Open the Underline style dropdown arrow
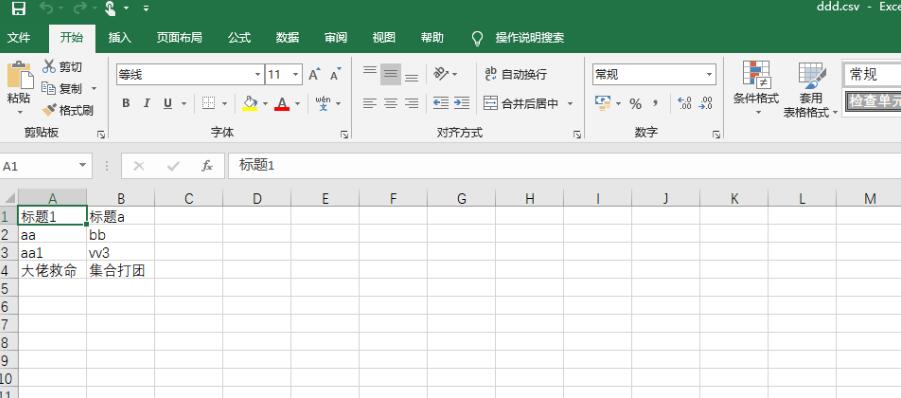 point(184,104)
